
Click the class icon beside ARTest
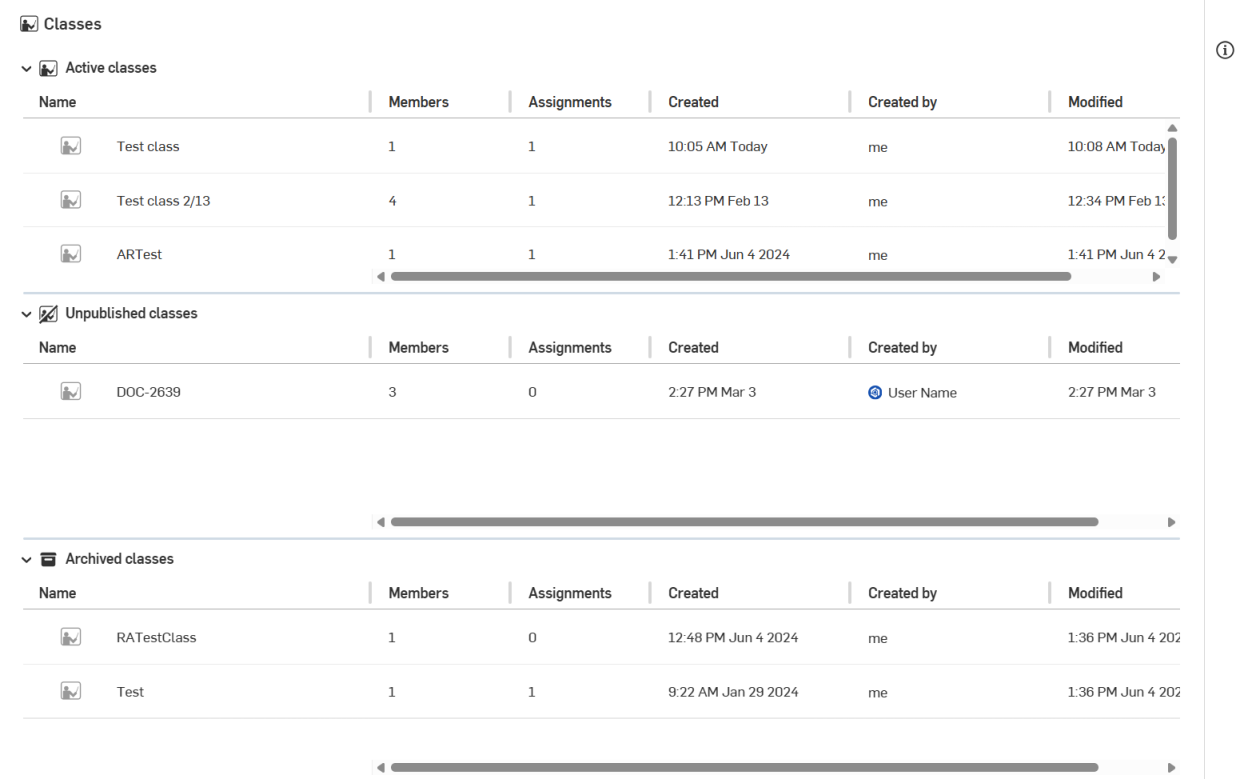pos(70,254)
